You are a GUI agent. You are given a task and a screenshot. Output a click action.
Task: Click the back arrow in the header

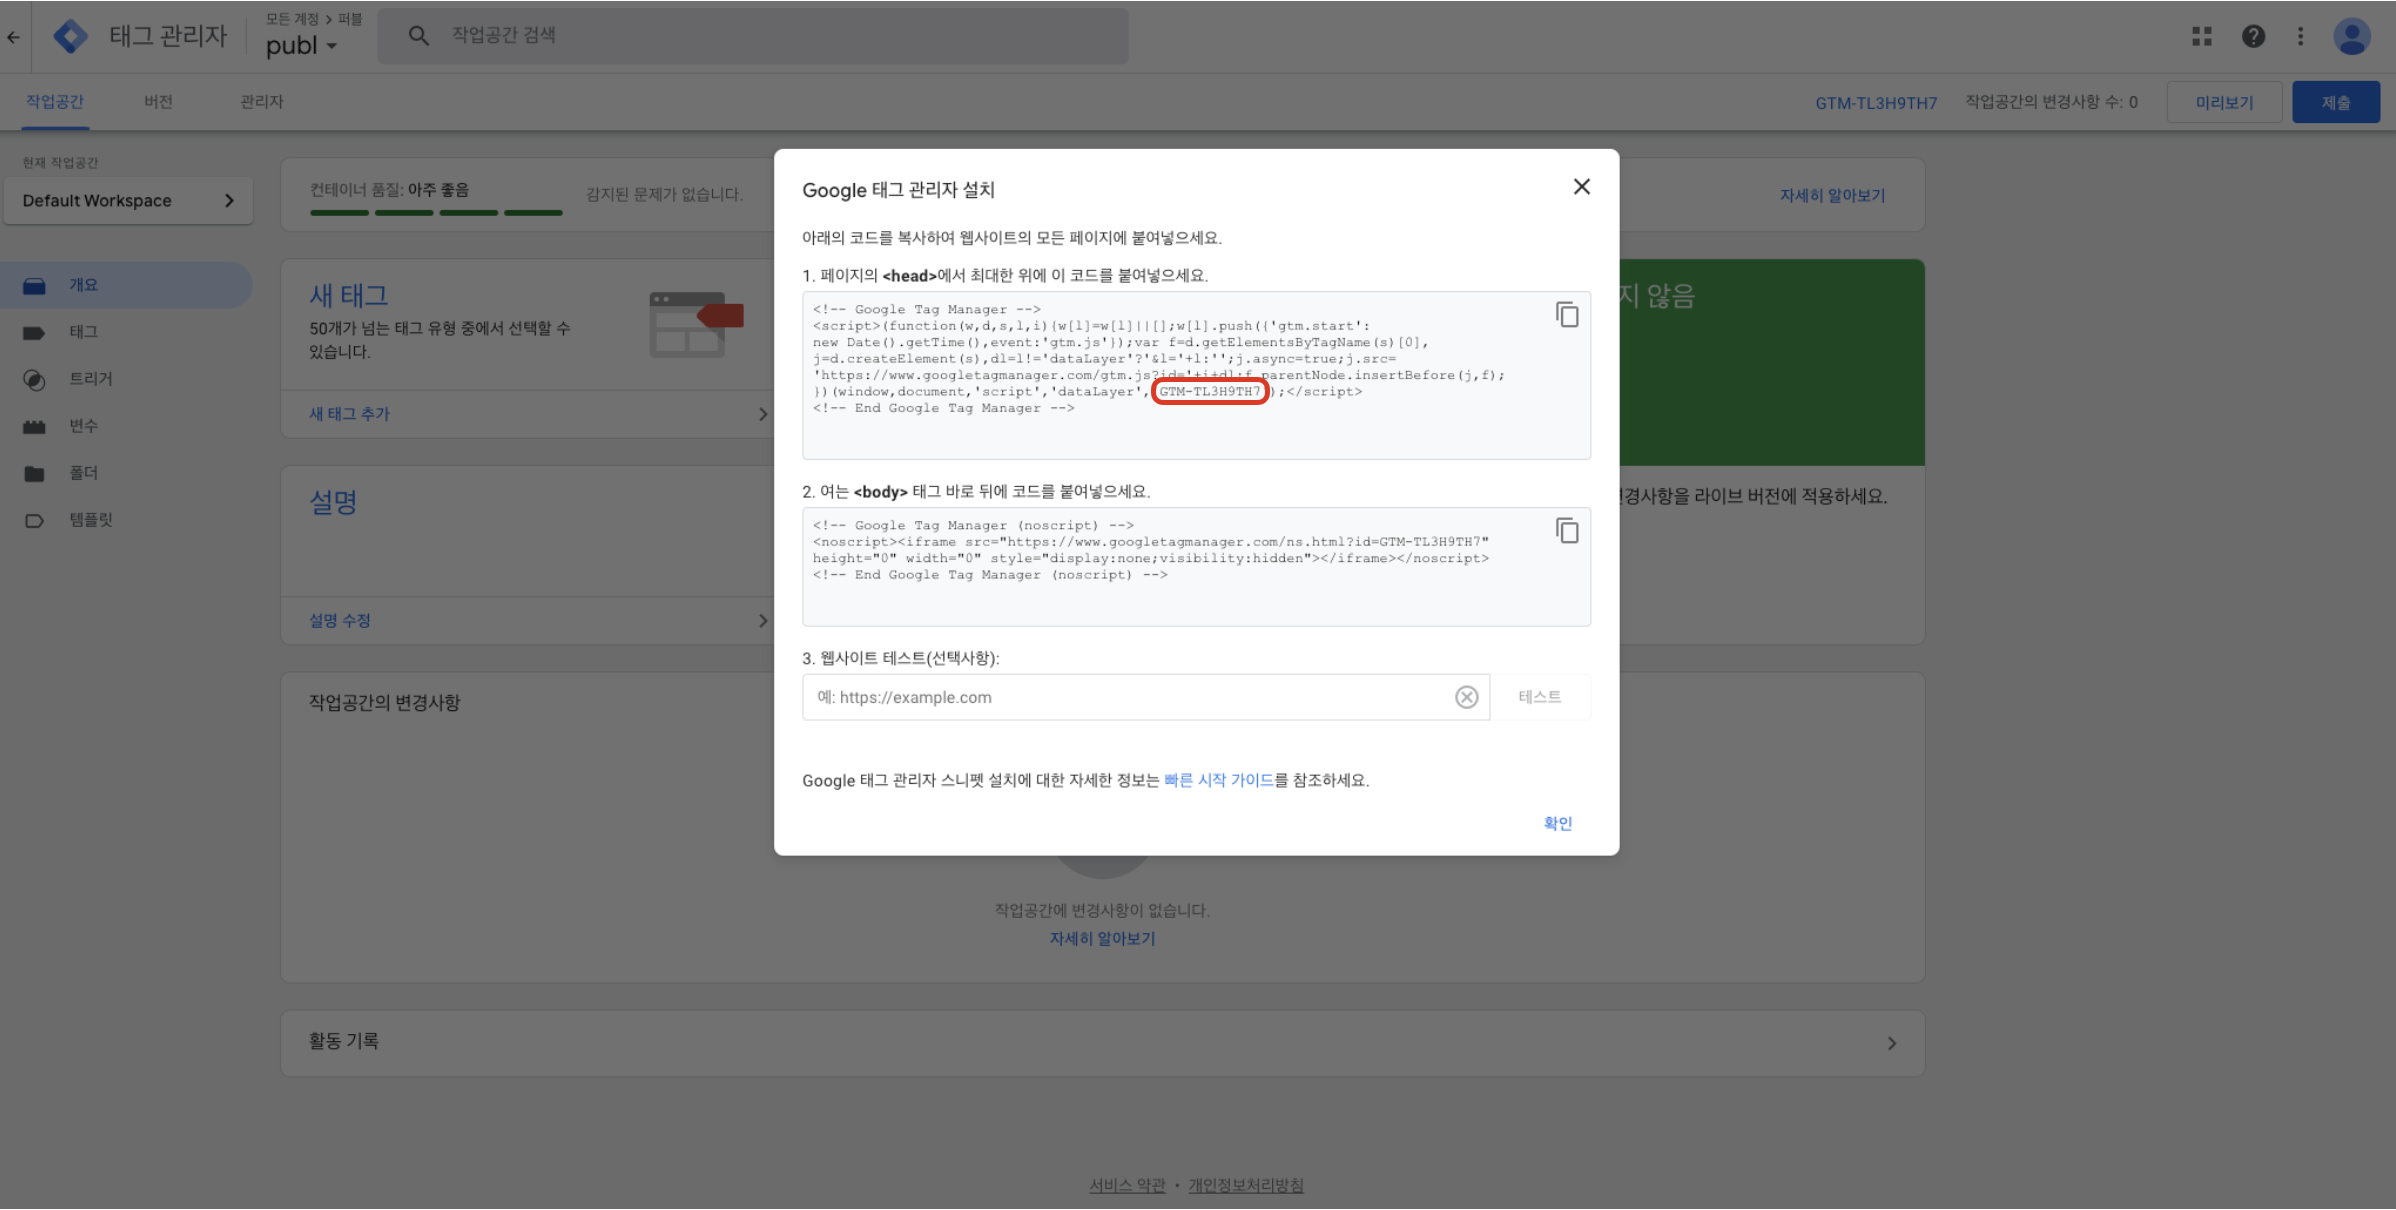[x=14, y=37]
